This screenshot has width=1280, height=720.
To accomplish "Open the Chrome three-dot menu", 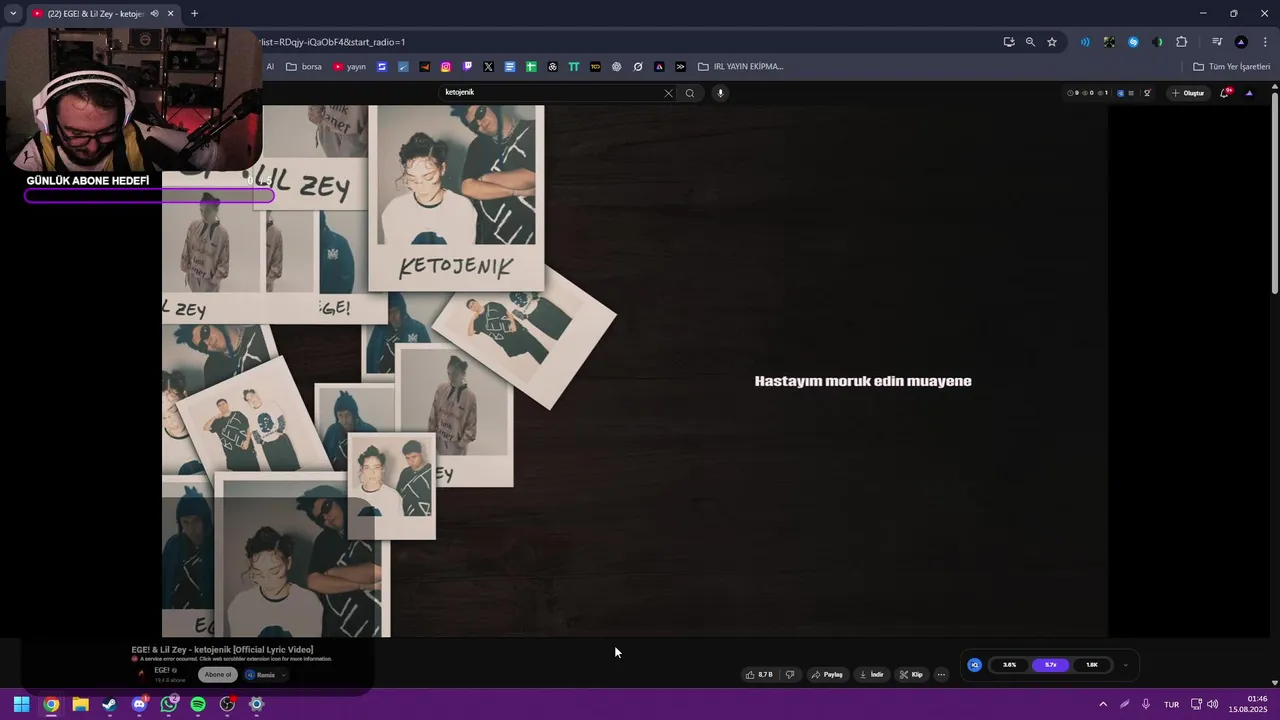I will pos(1264,42).
